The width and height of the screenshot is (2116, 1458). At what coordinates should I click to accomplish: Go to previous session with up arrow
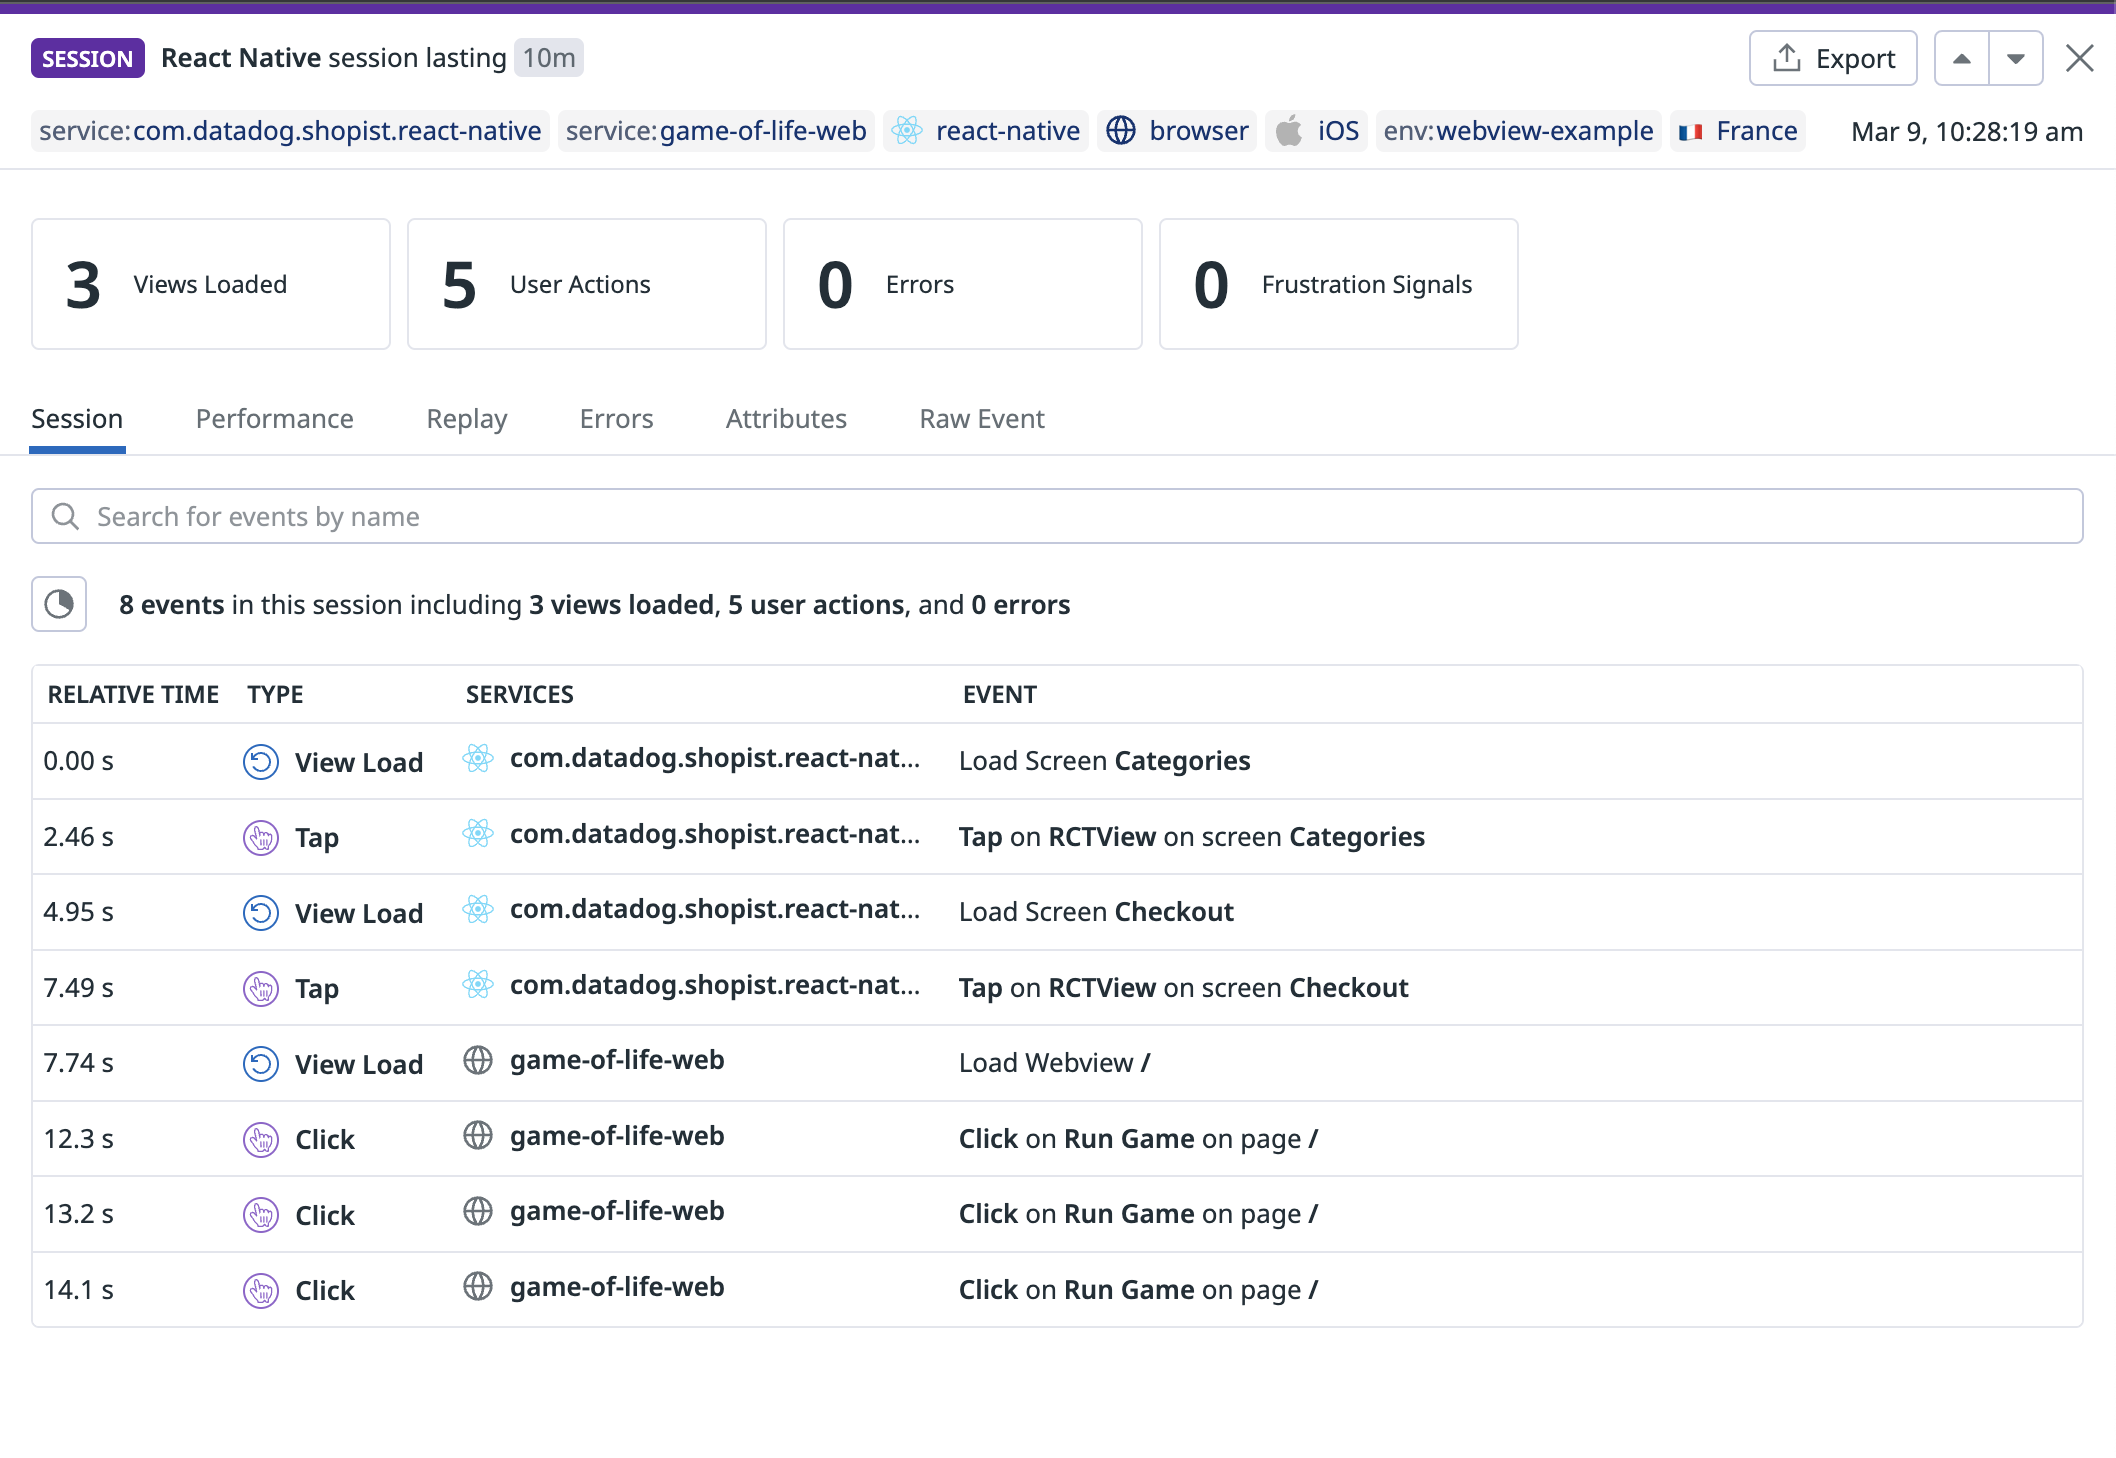[1962, 59]
